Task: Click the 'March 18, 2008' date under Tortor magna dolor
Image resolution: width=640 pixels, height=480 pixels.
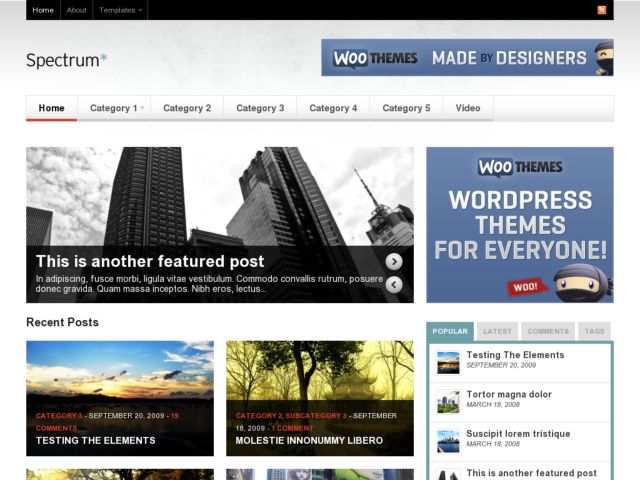Action: pyautogui.click(x=493, y=405)
